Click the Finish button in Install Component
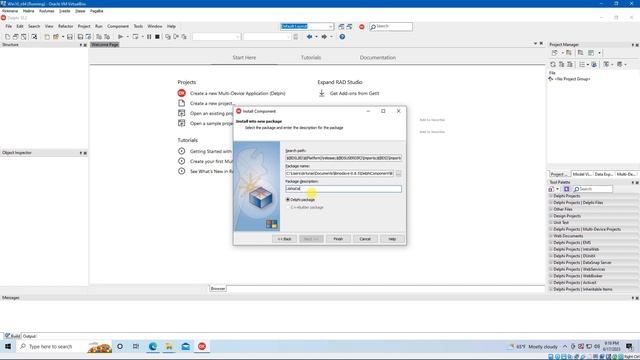Screen dimensions: 640x360 click(338, 239)
